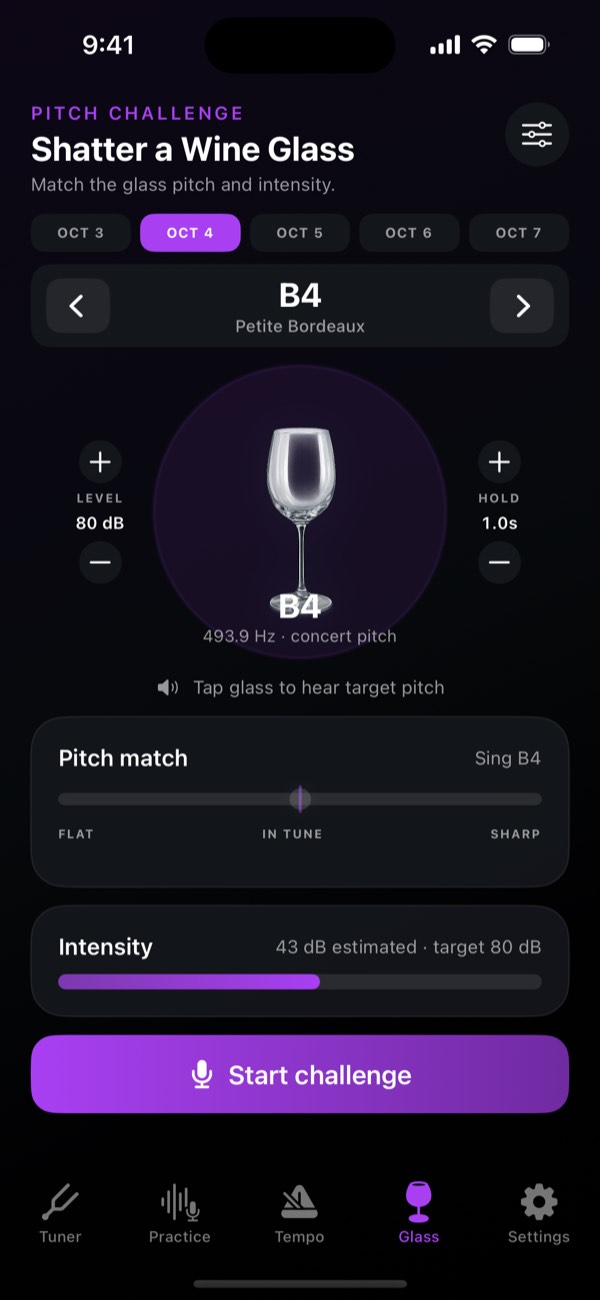Screen dimensions: 600x1300
Task: Start the challenge with microphone button
Action: (x=300, y=1075)
